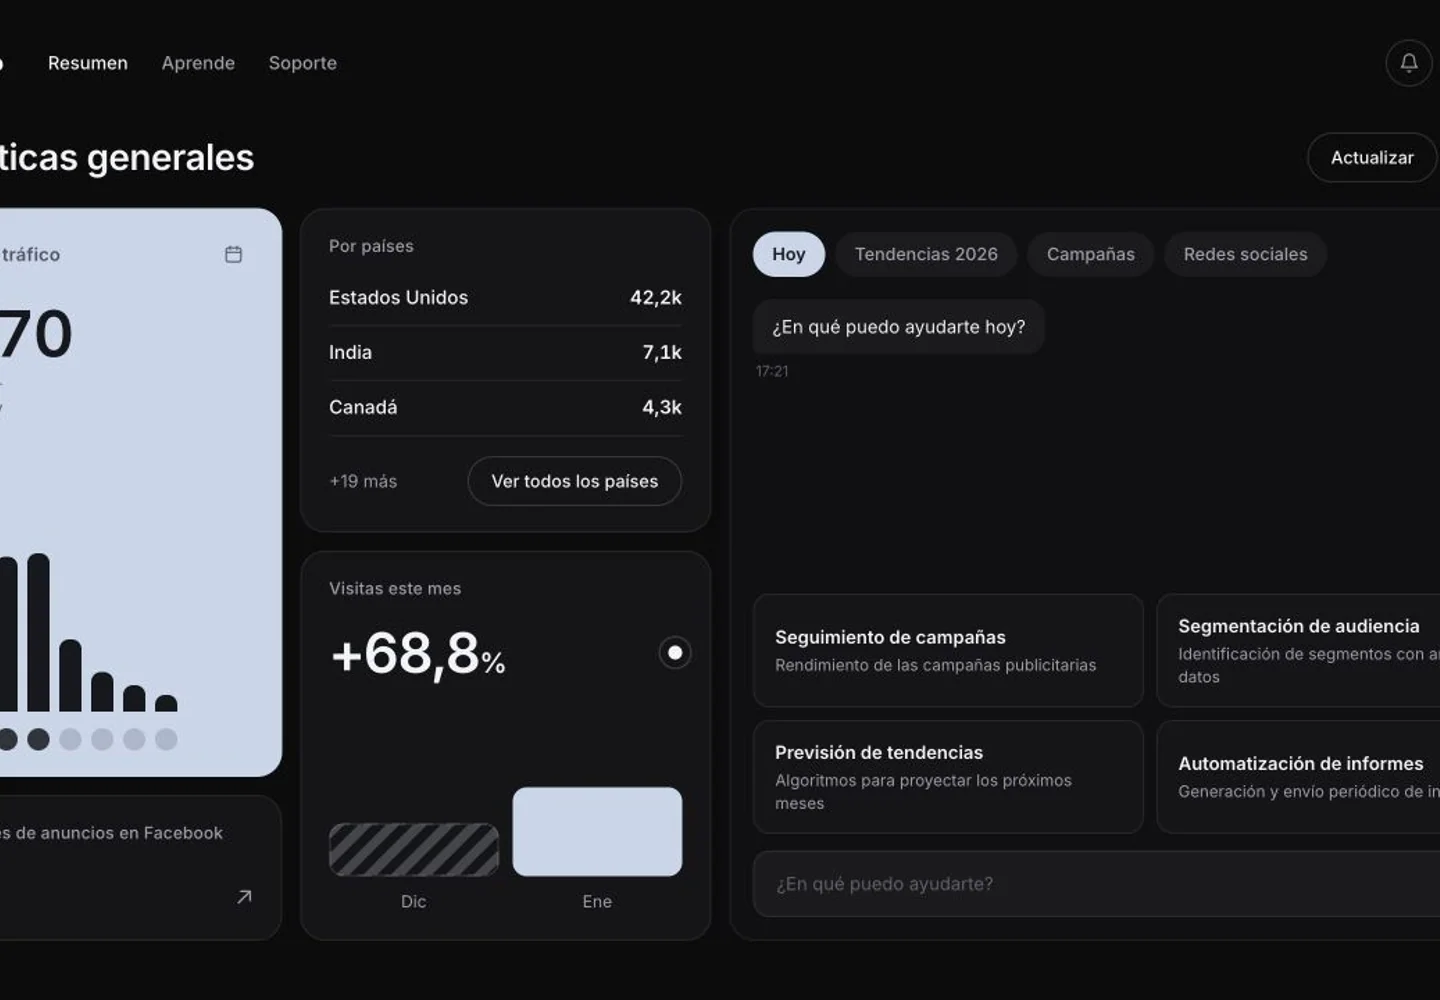Click the Por países heading
The height and width of the screenshot is (1000, 1440).
[x=371, y=246]
